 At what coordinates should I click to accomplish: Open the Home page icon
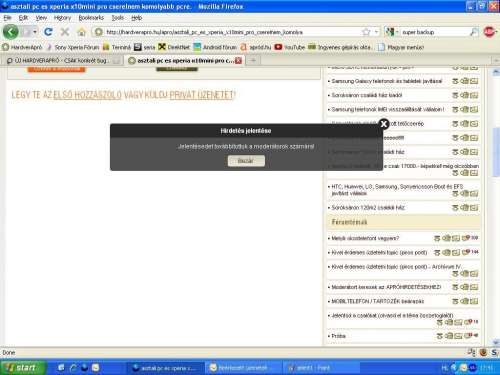click(x=81, y=32)
